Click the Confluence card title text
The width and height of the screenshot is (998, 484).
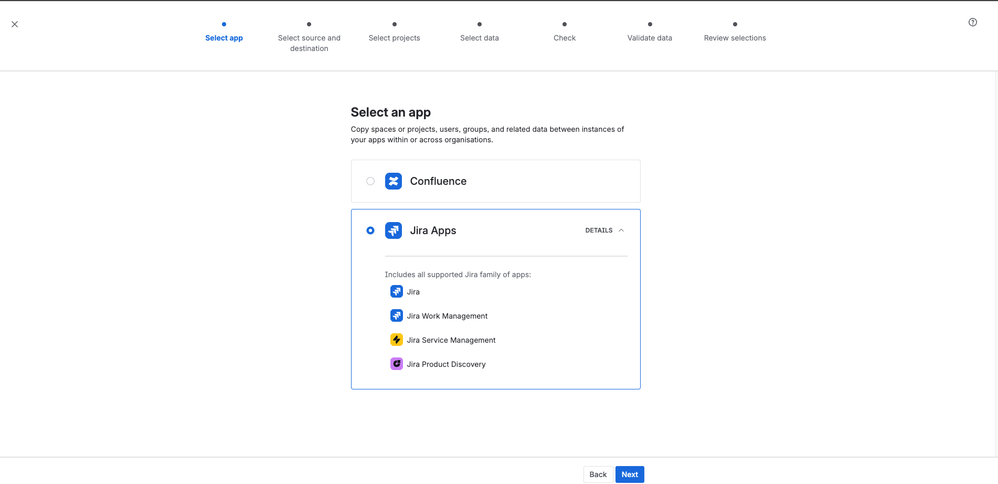(x=438, y=181)
